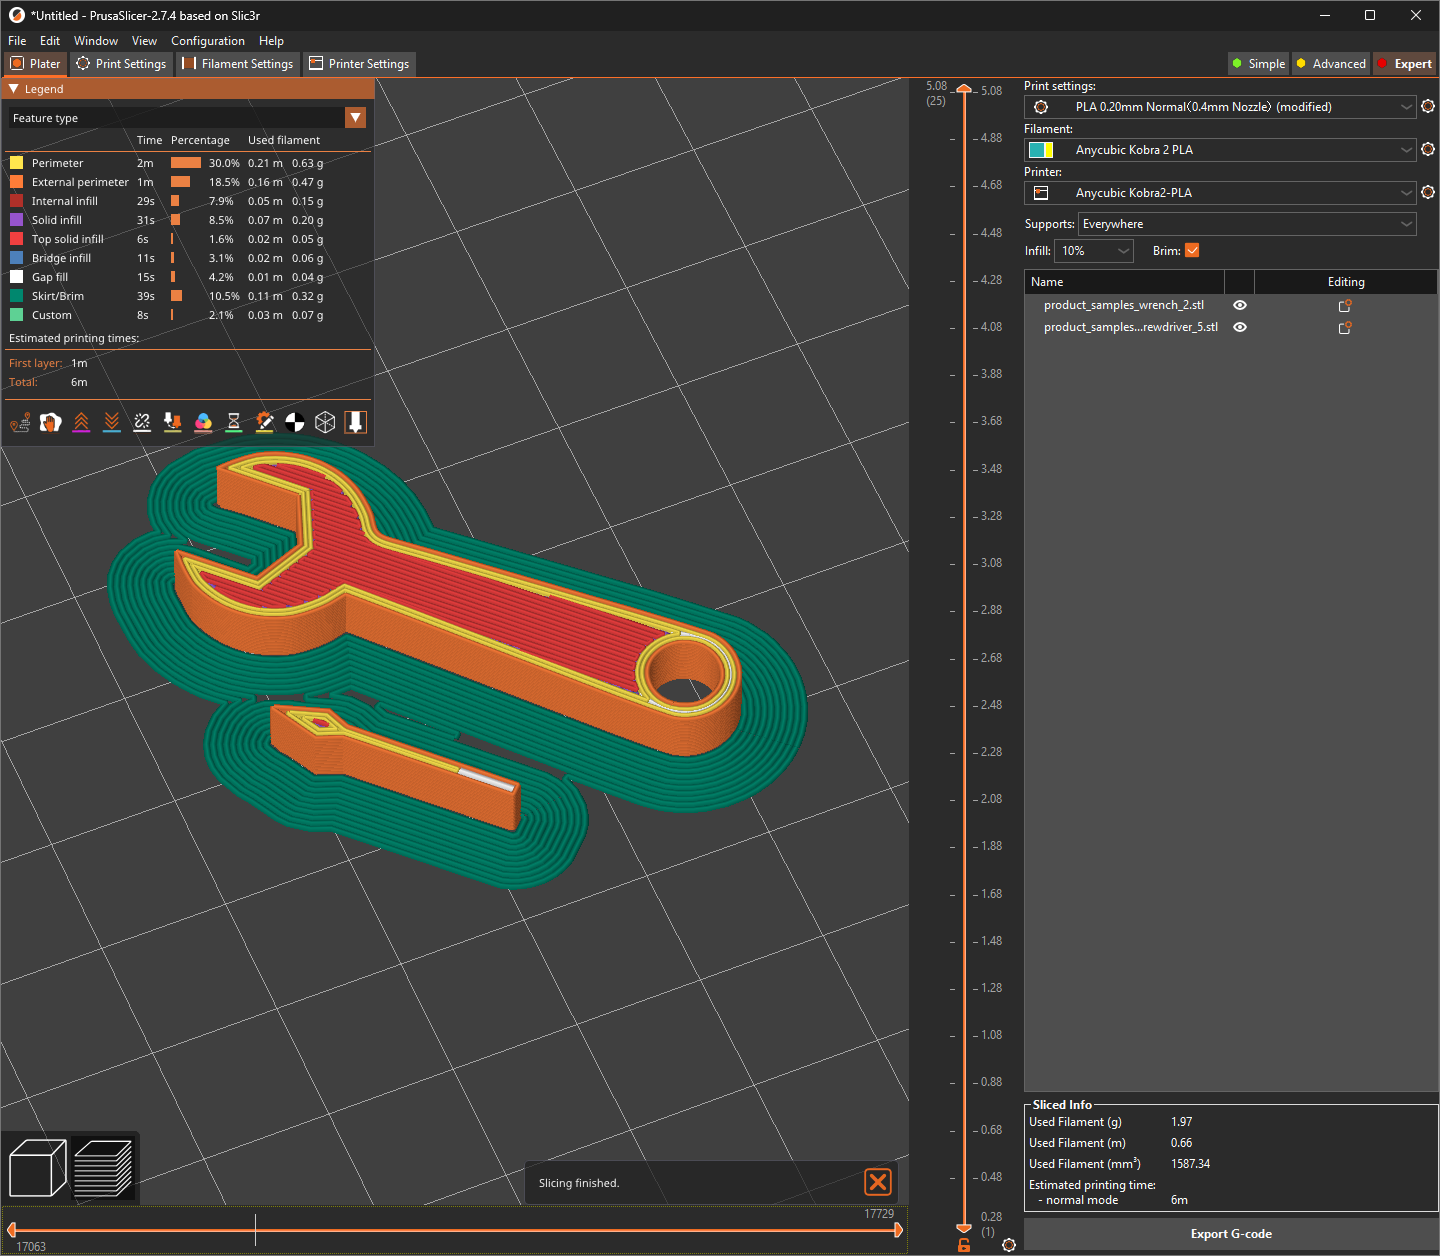The image size is (1440, 1256).
Task: Toggle Tool marker visibility (down arrow icon)
Action: (356, 422)
